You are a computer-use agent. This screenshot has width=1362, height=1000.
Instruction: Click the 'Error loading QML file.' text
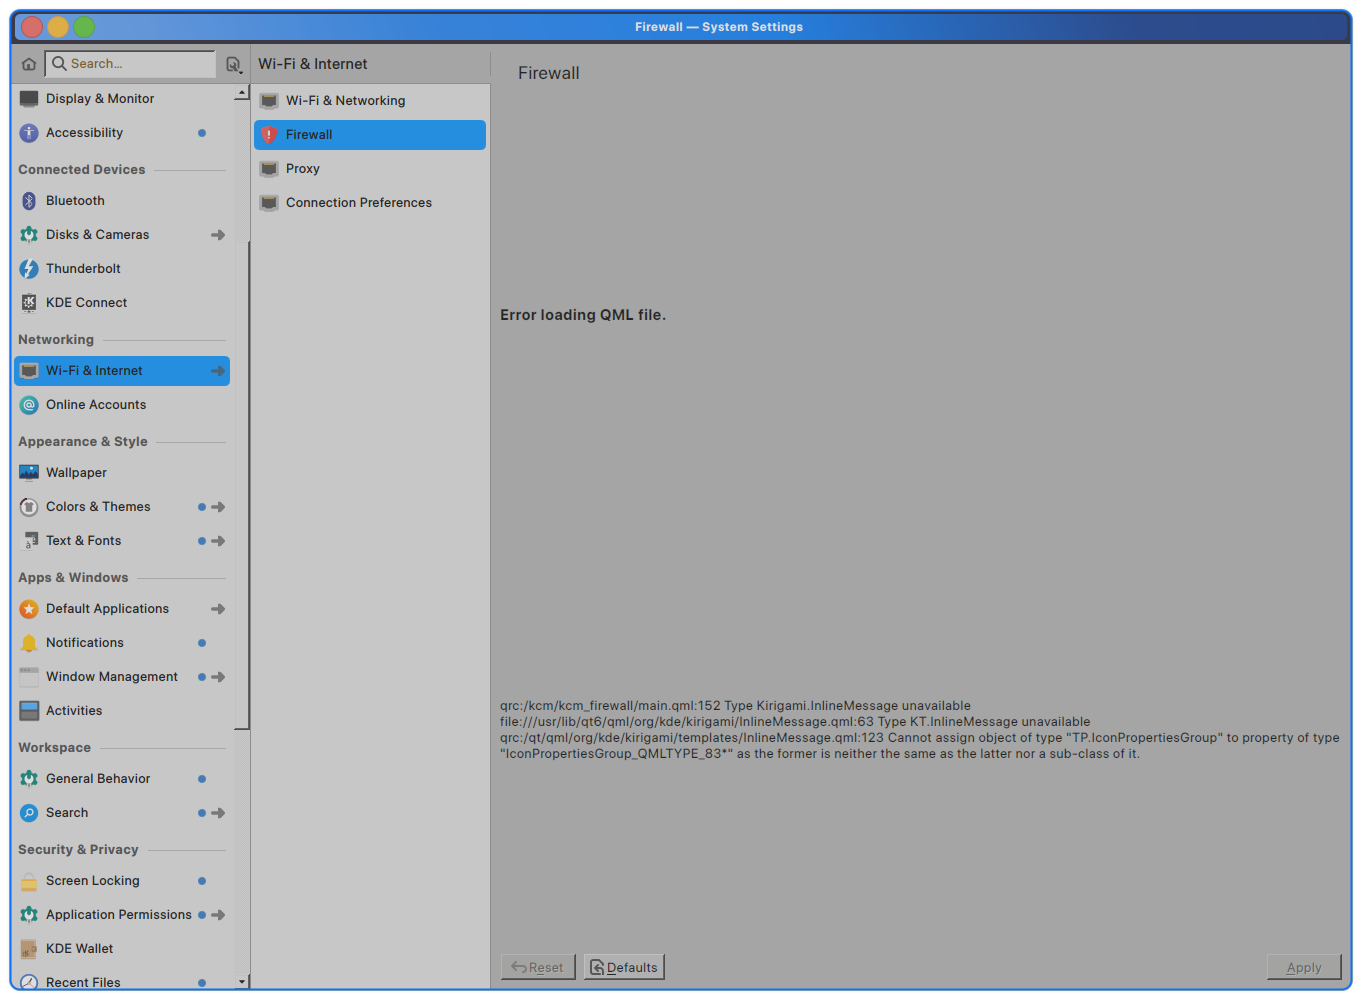tap(583, 315)
